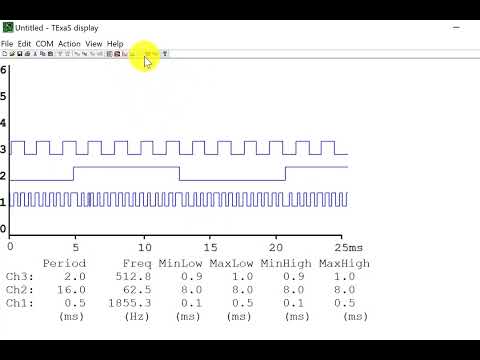
Task: Click the Print toolbar icon
Action: (27, 54)
